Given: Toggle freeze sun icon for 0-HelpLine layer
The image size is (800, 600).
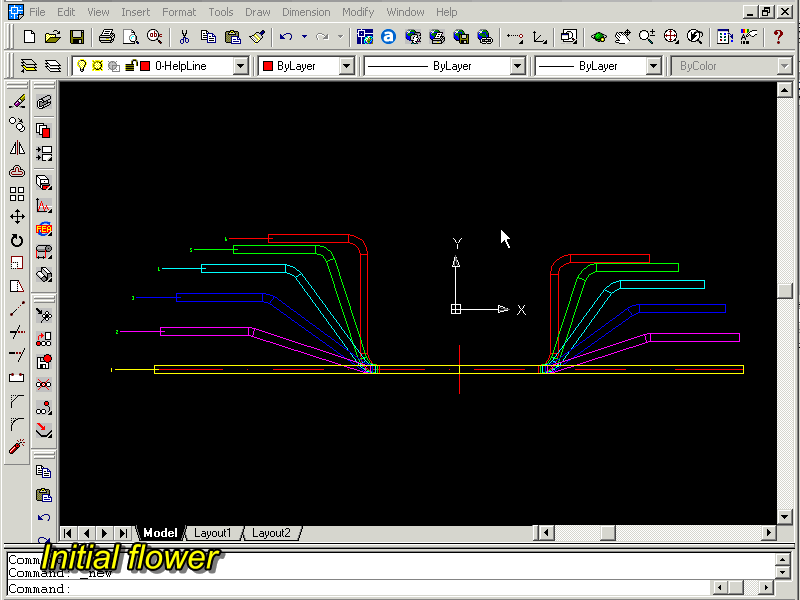Looking at the screenshot, I should pyautogui.click(x=97, y=66).
